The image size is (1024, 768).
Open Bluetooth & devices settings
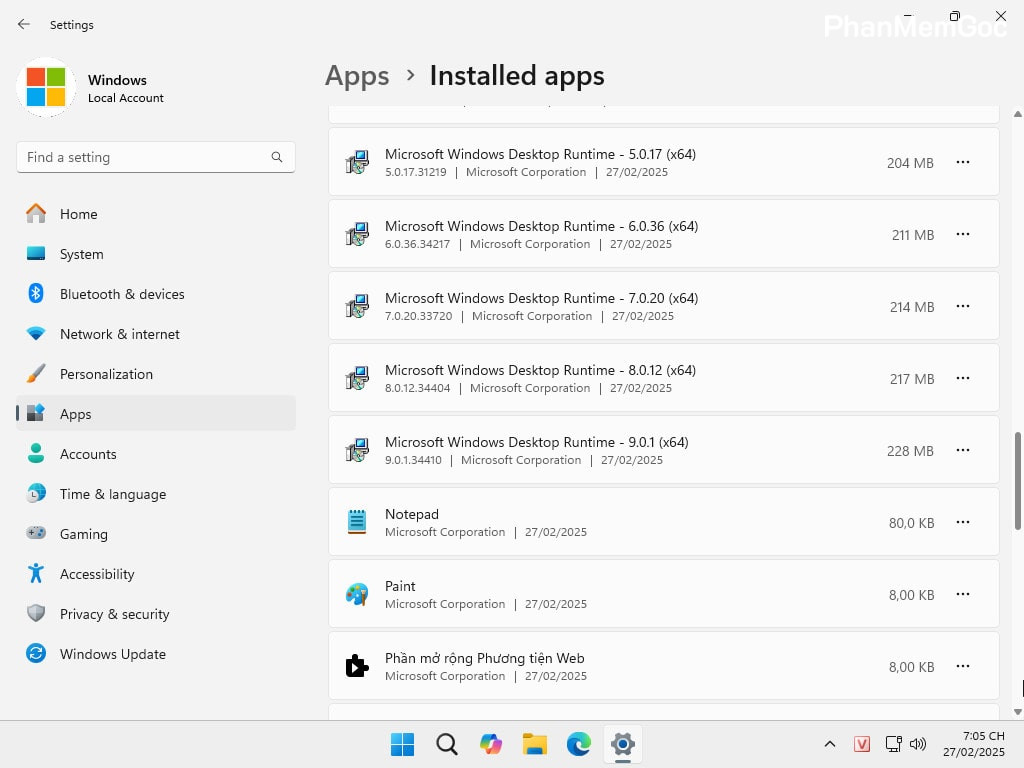click(x=122, y=294)
